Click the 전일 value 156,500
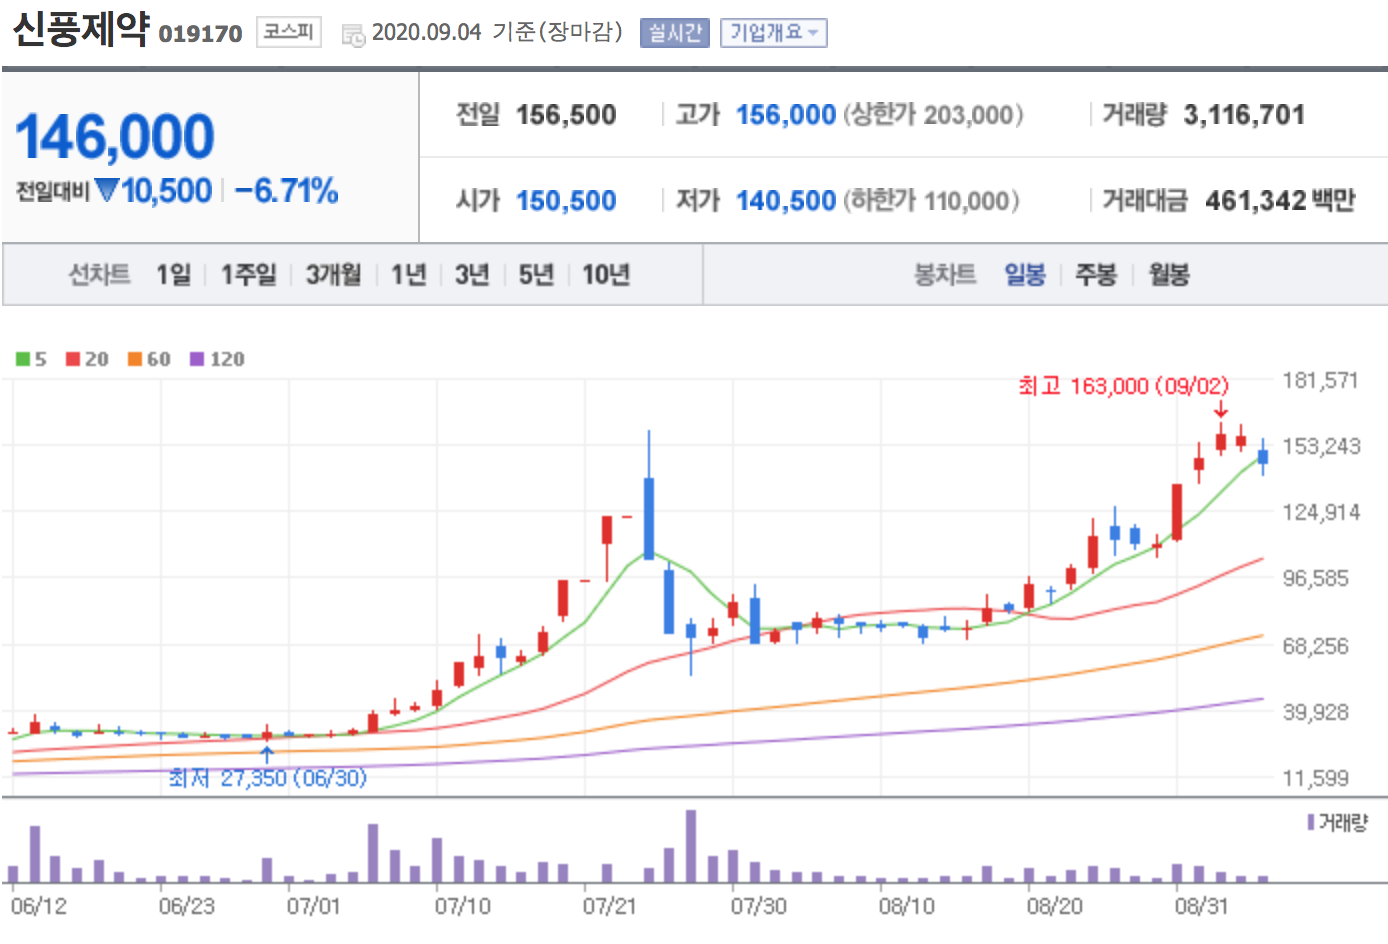Screen dimensions: 1388x944 pos(566,115)
